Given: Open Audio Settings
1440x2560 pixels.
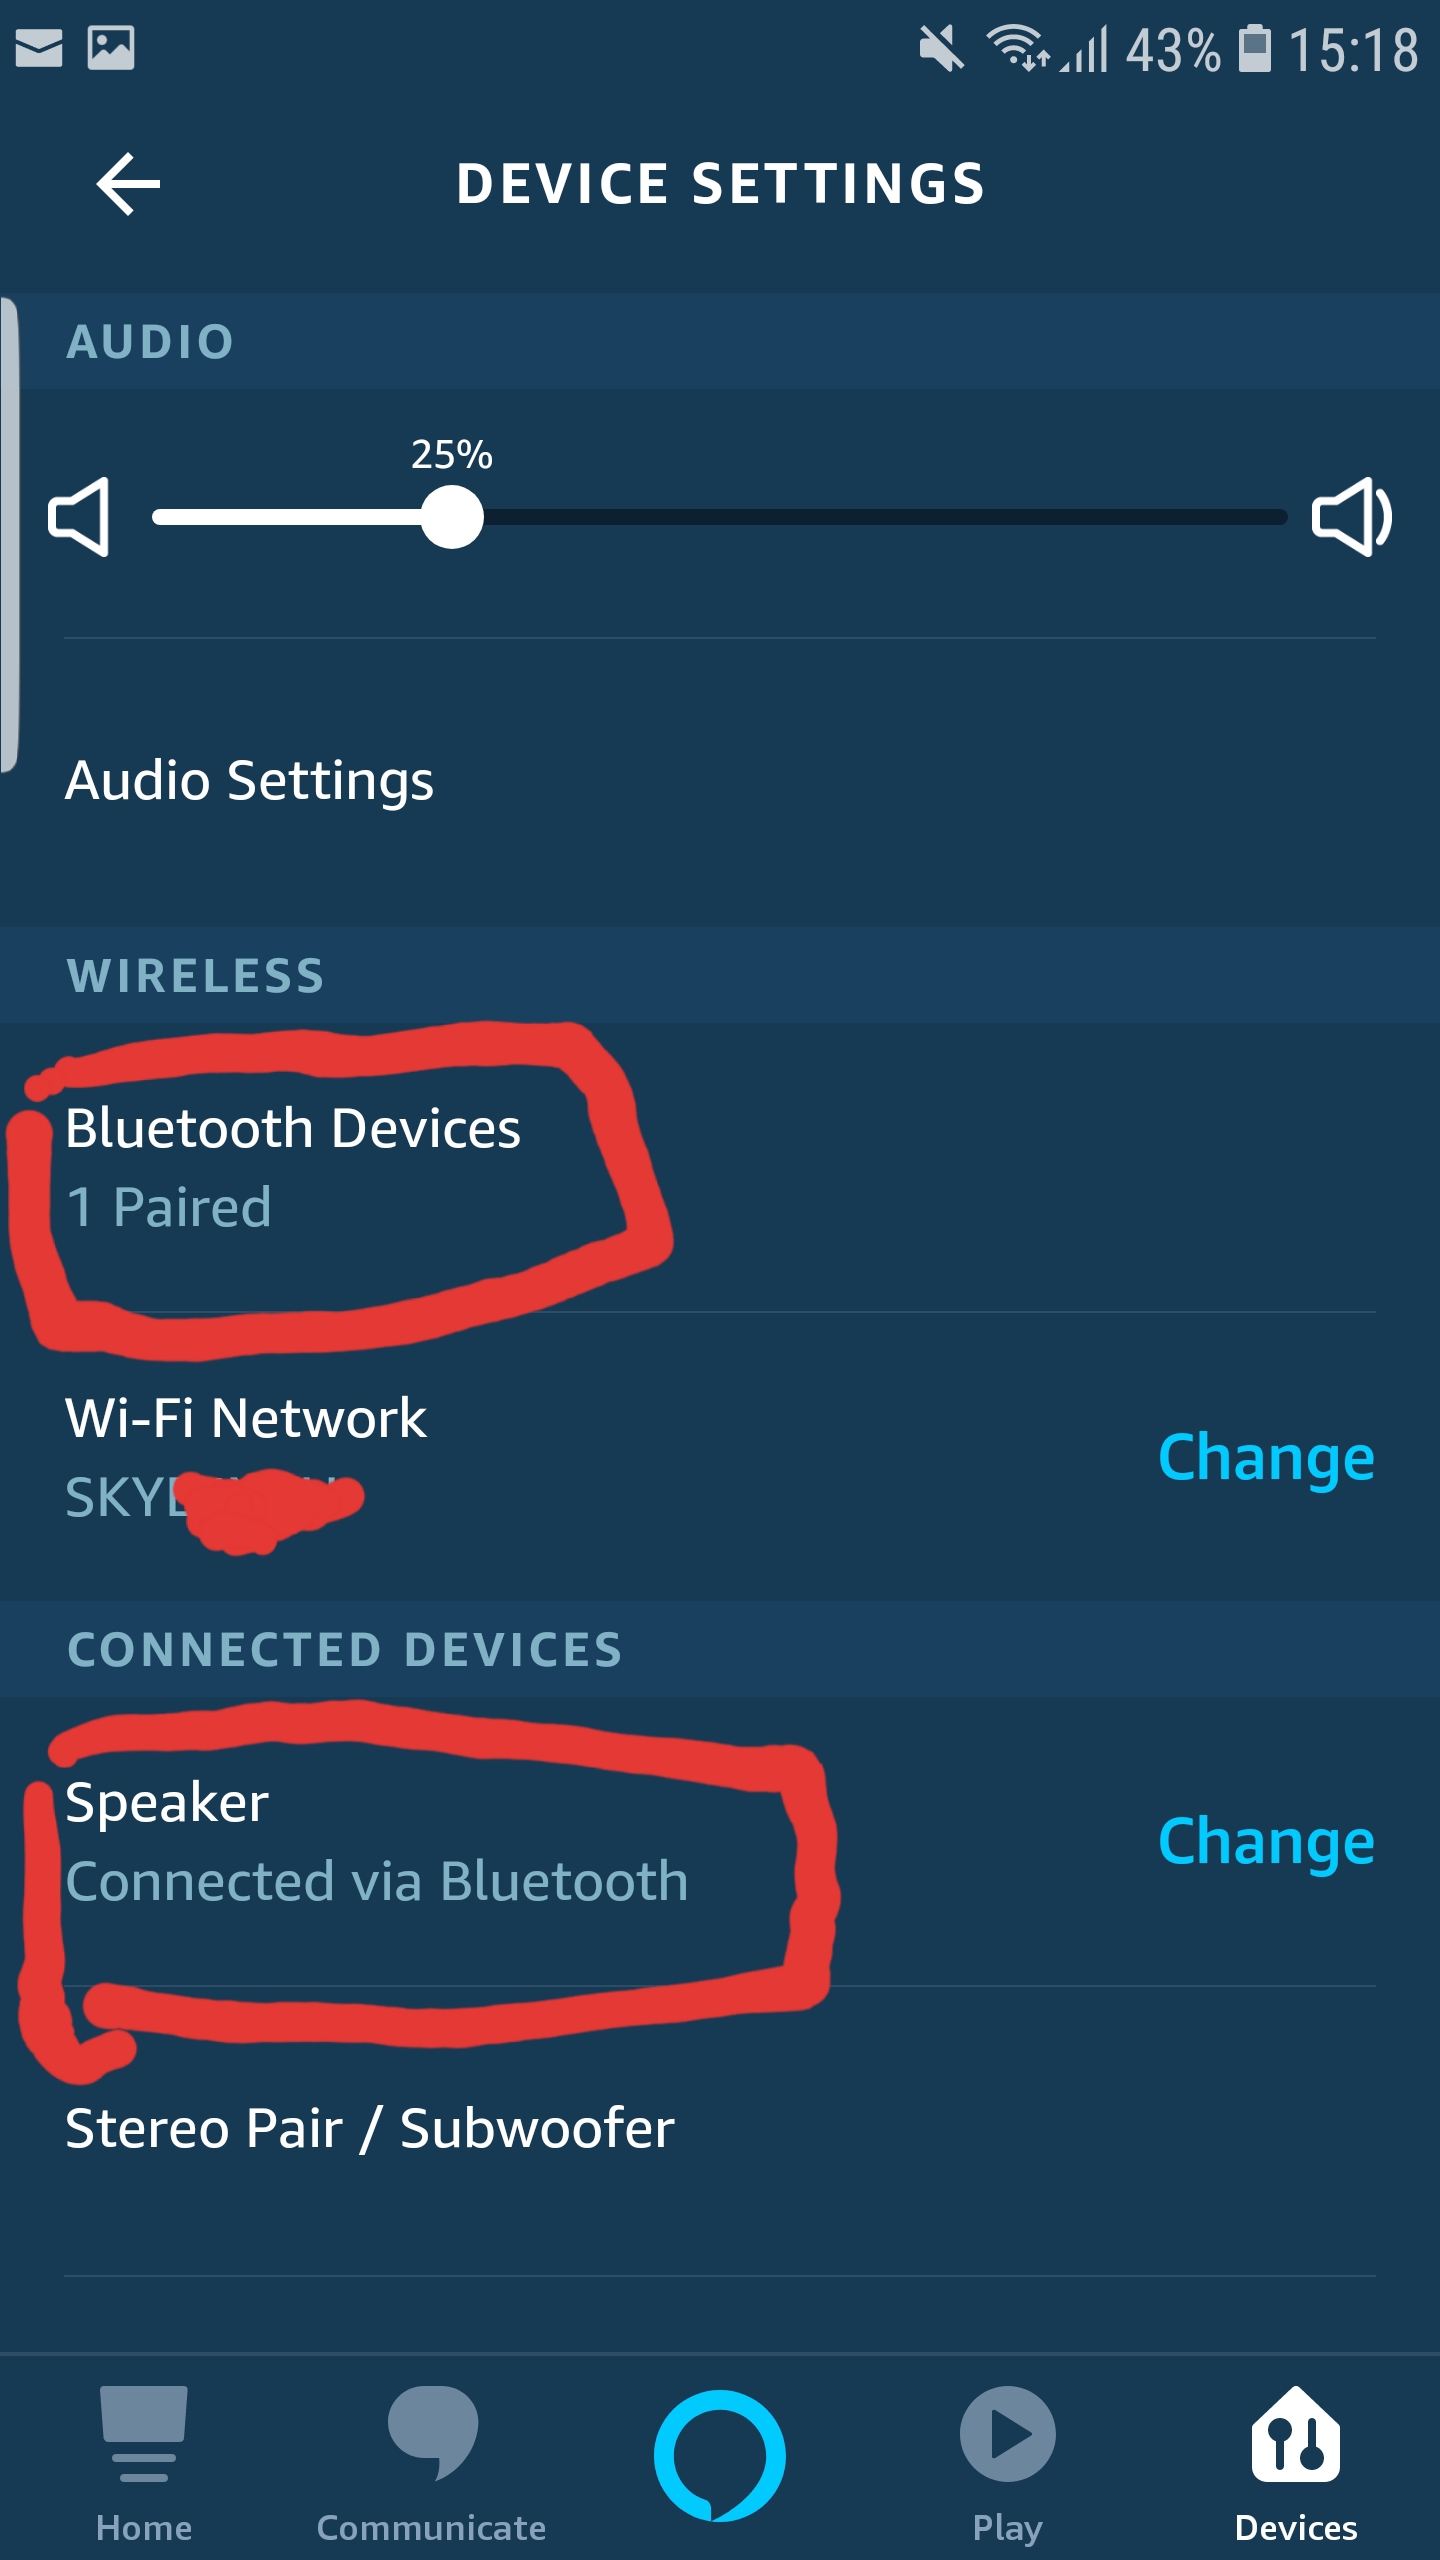Looking at the screenshot, I should click(250, 780).
